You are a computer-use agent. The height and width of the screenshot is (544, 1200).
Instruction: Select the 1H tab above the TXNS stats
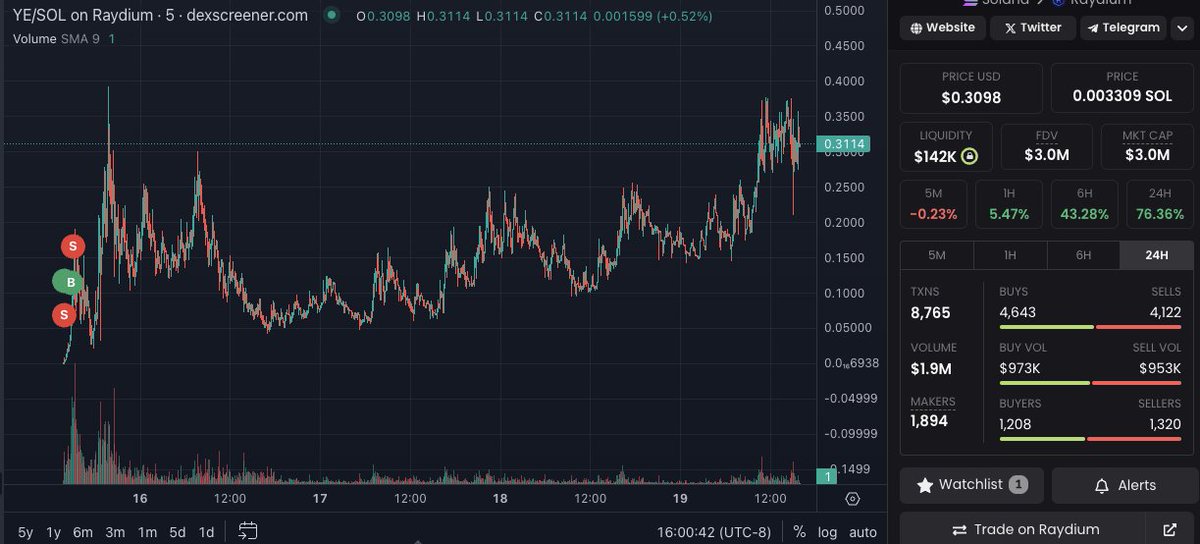pos(1010,255)
